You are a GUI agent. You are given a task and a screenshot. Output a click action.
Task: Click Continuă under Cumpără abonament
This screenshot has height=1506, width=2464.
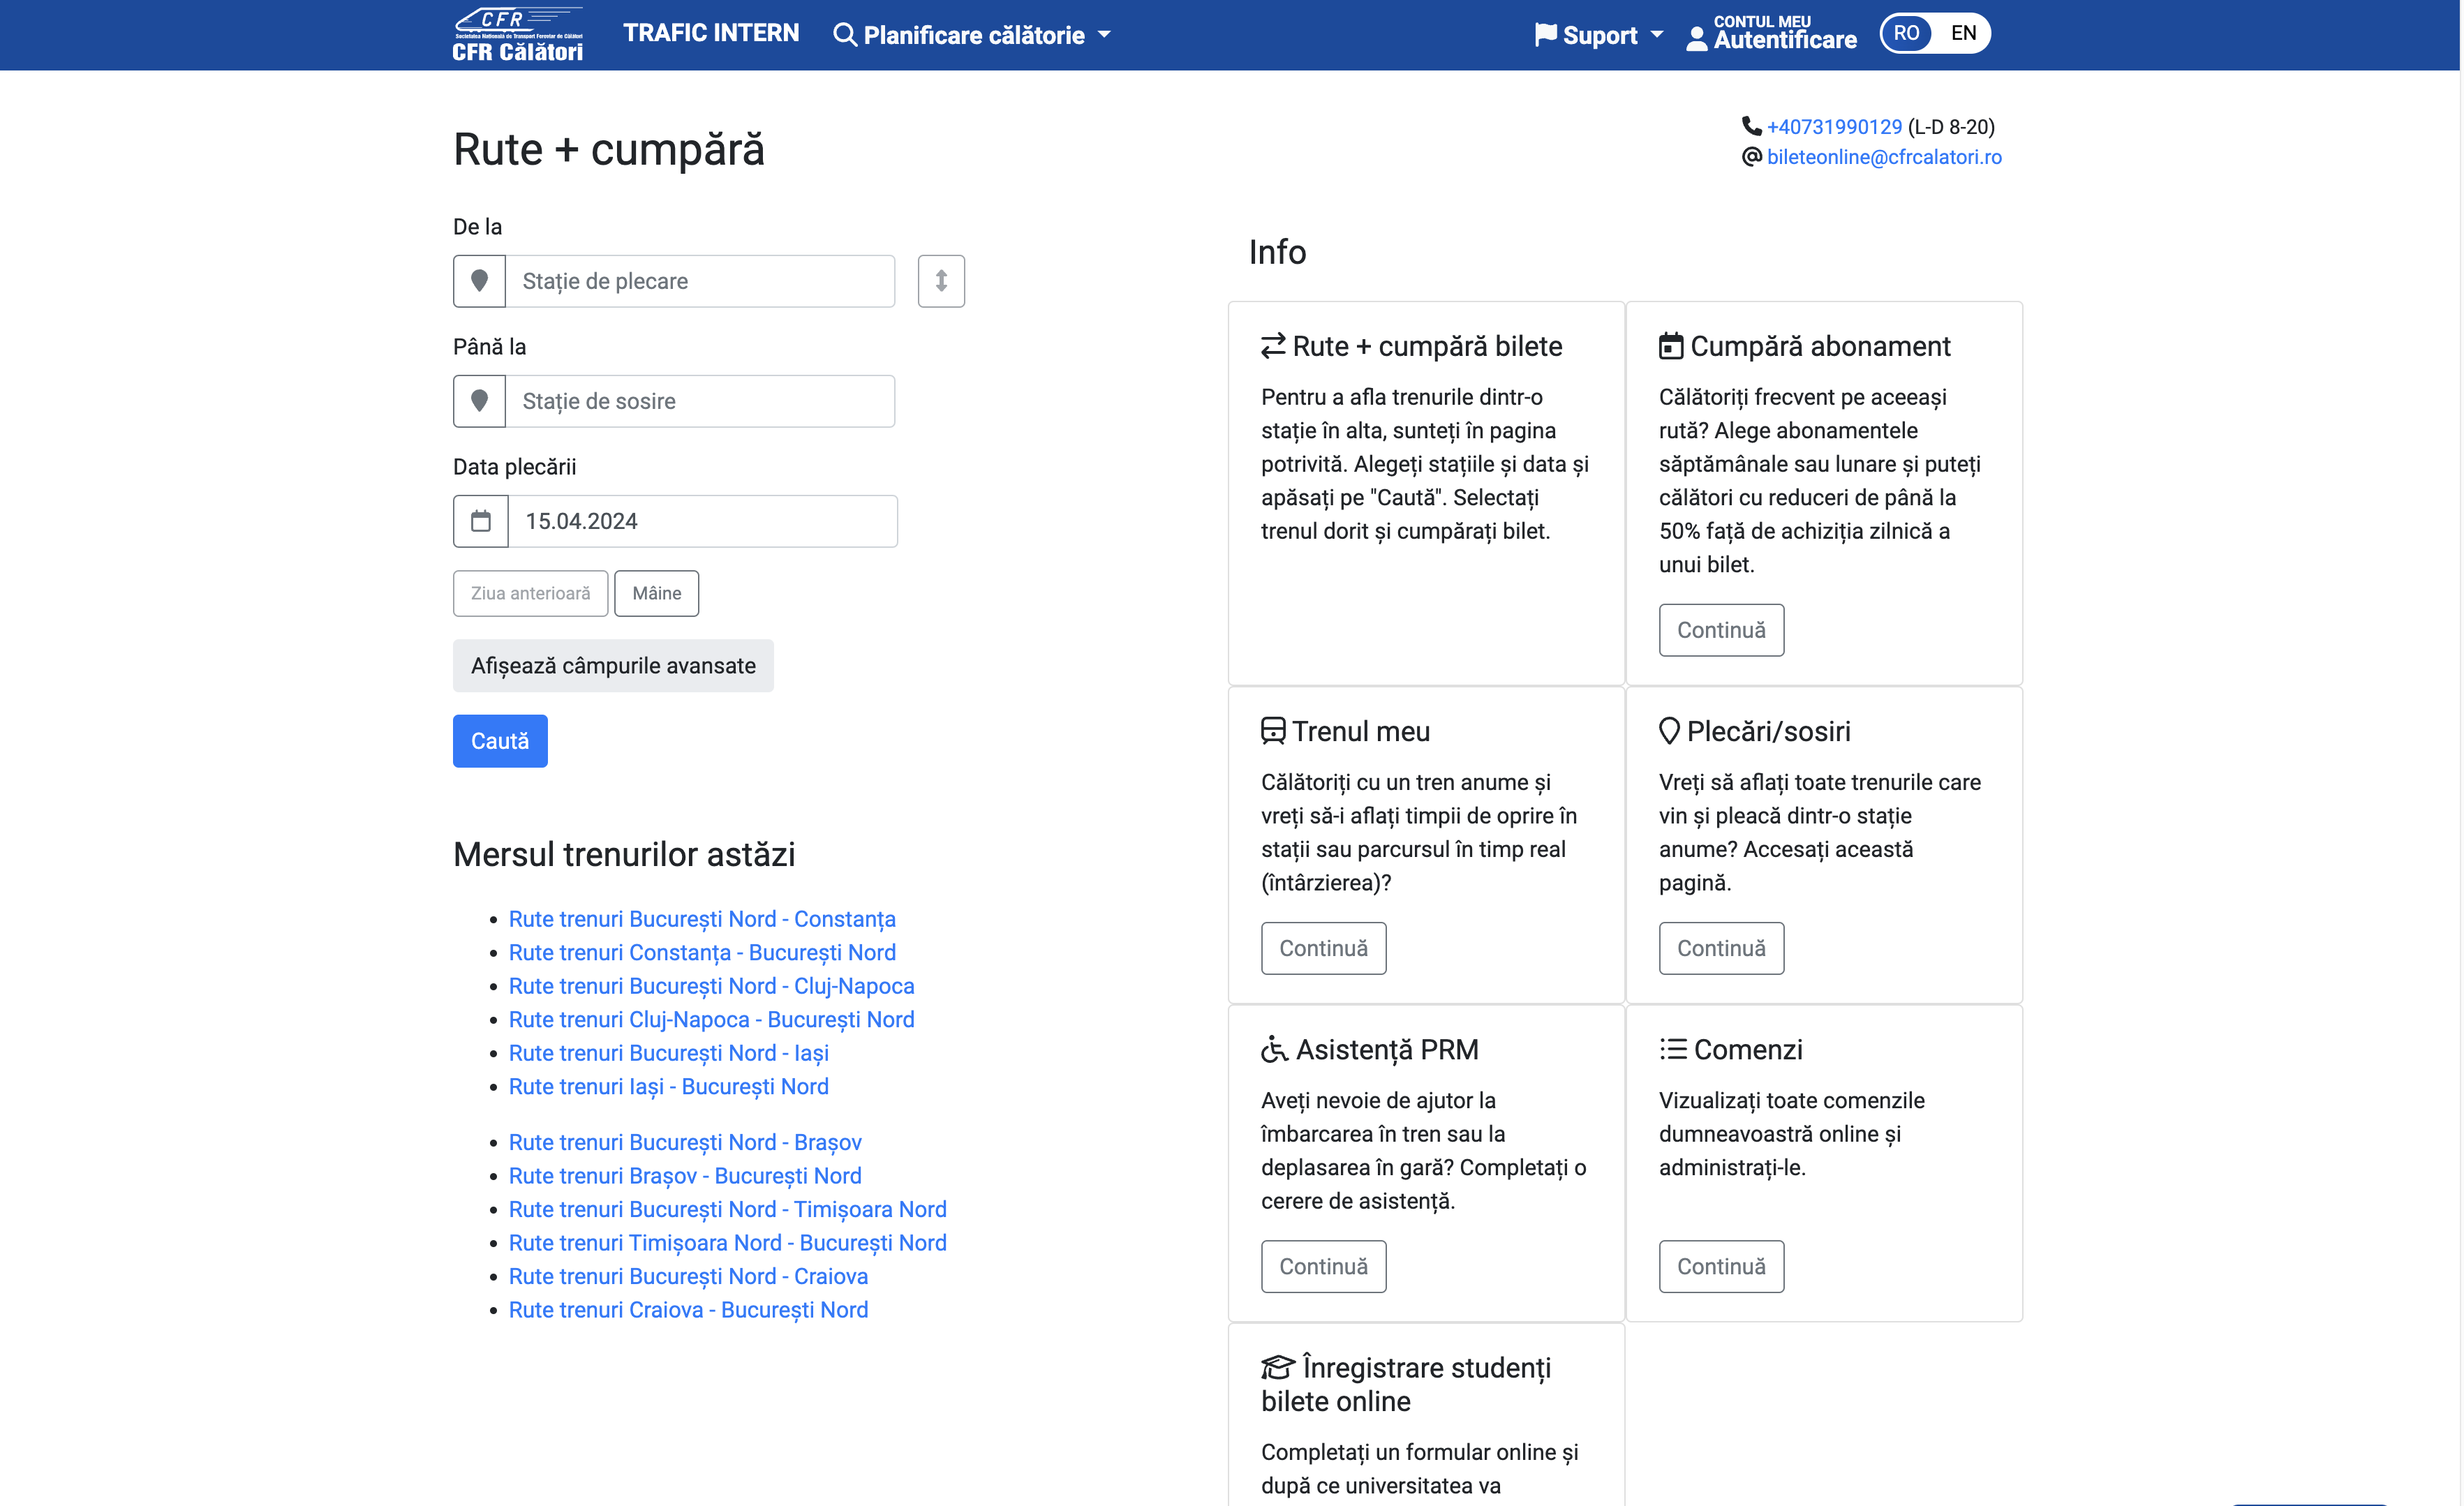(1721, 630)
